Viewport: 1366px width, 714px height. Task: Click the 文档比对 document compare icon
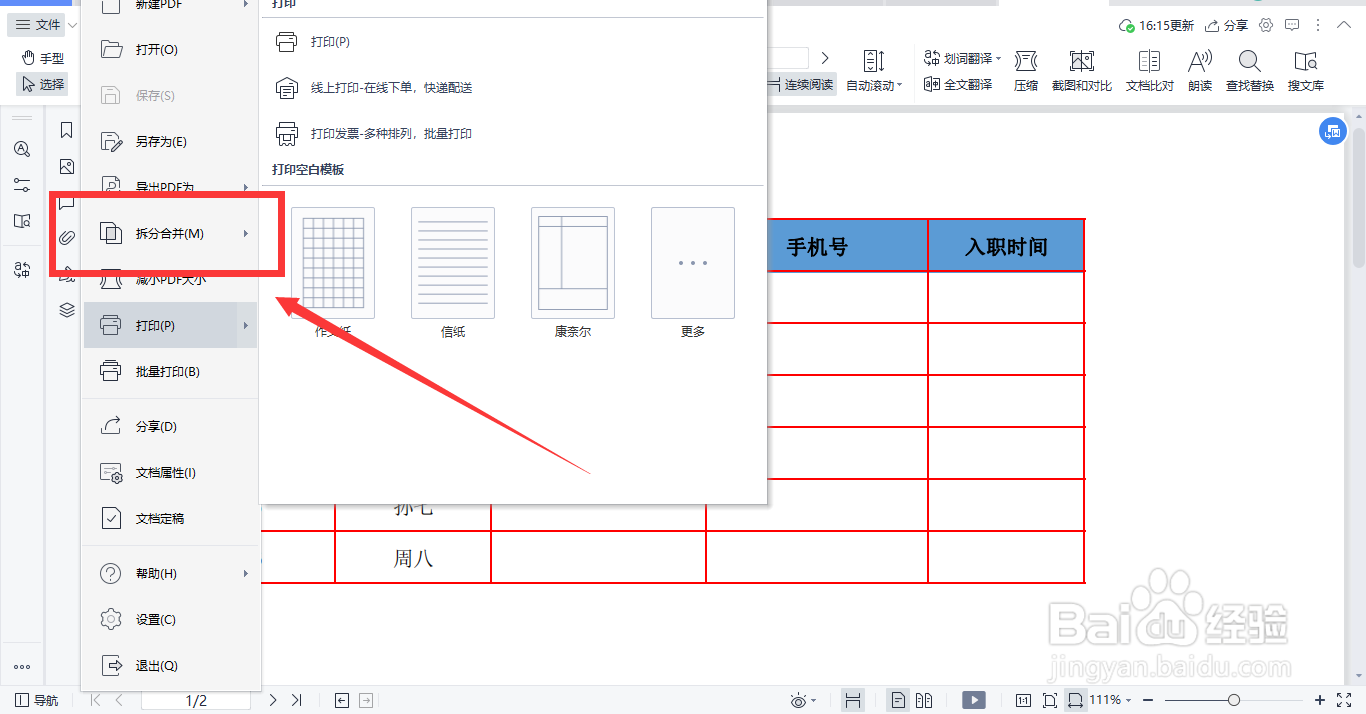(x=1150, y=61)
